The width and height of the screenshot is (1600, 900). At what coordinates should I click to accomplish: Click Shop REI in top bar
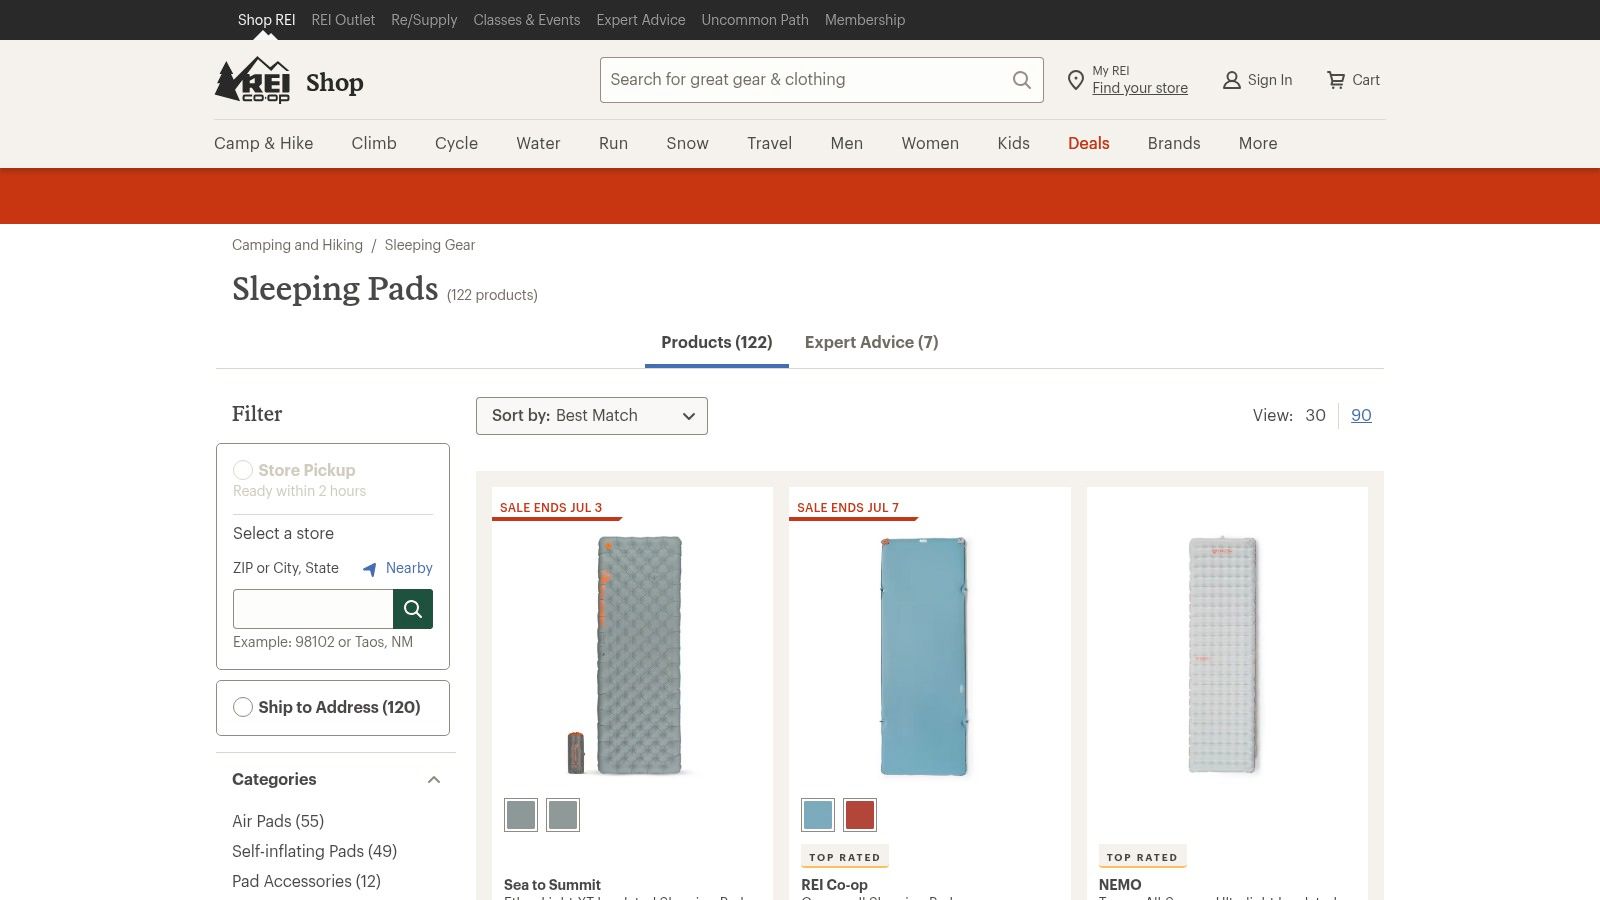click(x=266, y=20)
